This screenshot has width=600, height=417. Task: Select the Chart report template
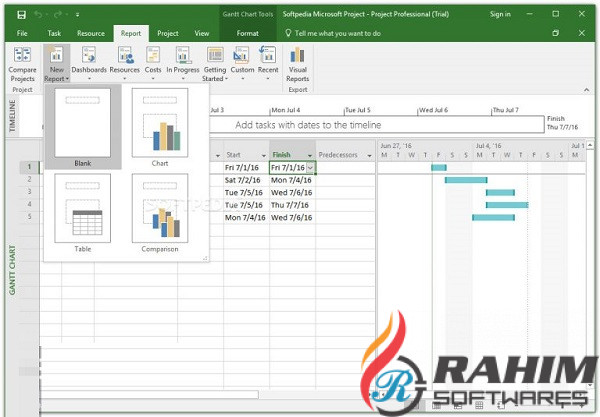tap(160, 127)
